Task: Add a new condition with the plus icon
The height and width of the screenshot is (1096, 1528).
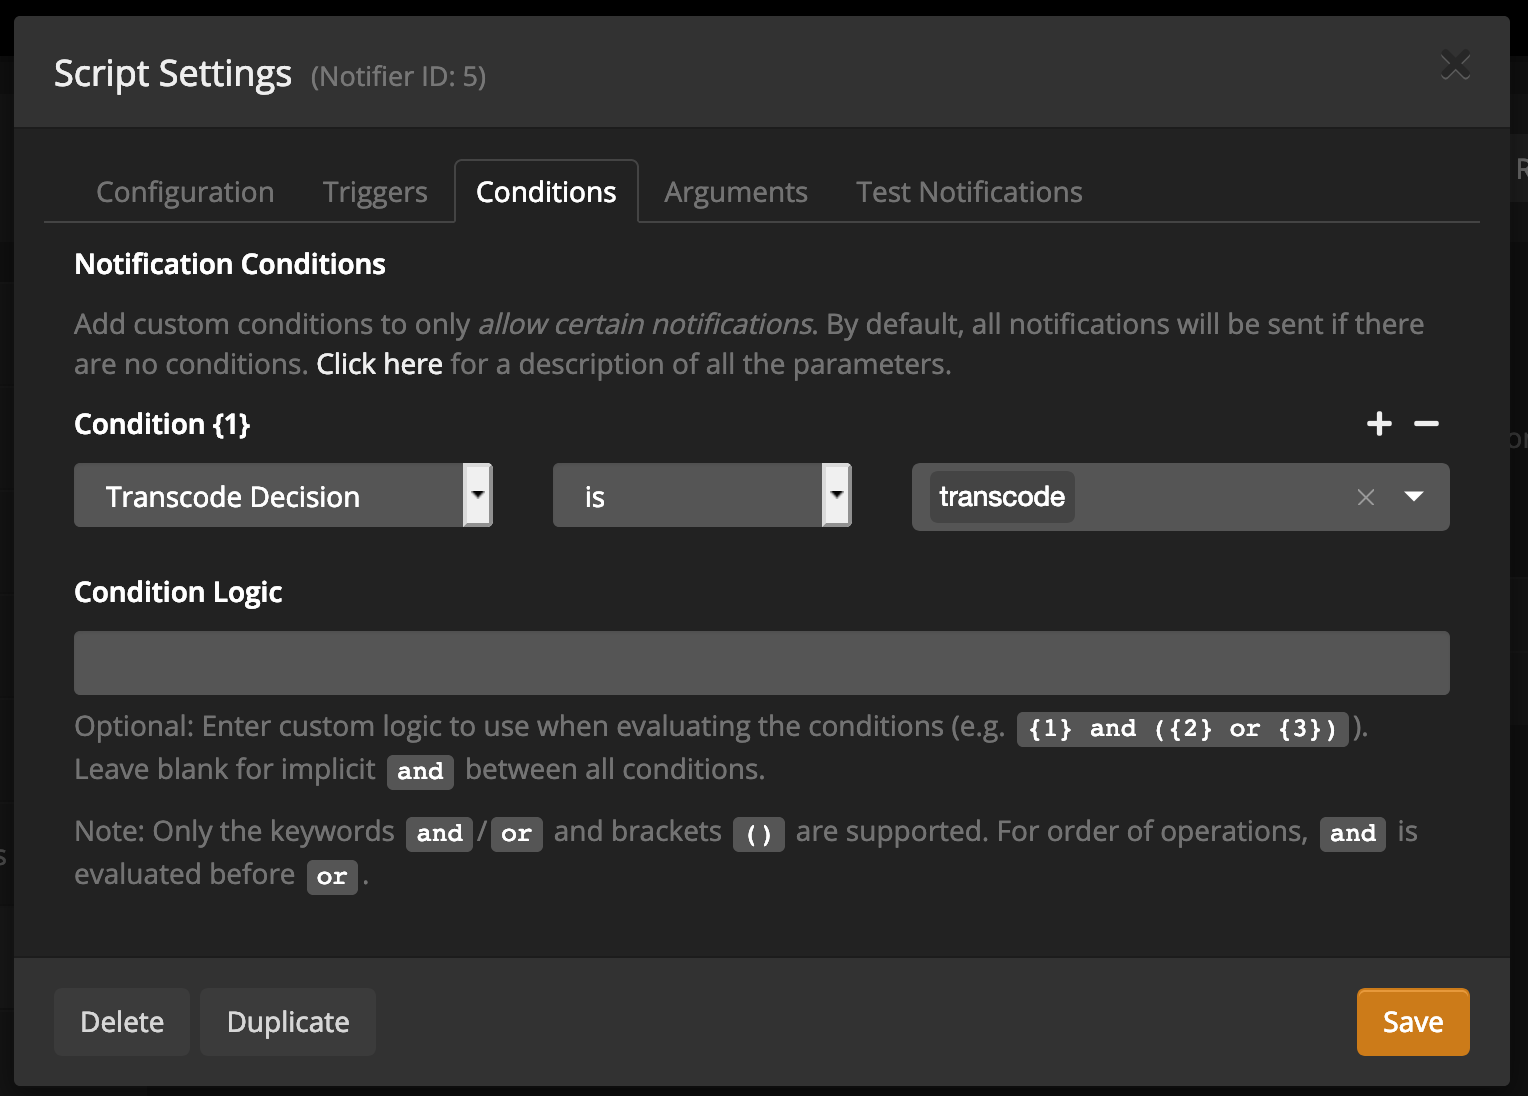Action: click(x=1379, y=424)
